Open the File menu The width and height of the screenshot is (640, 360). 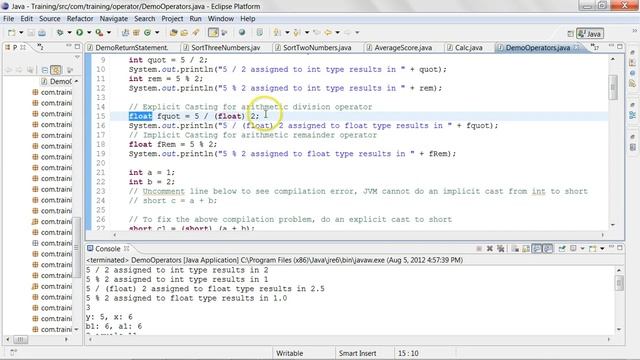tap(8, 19)
